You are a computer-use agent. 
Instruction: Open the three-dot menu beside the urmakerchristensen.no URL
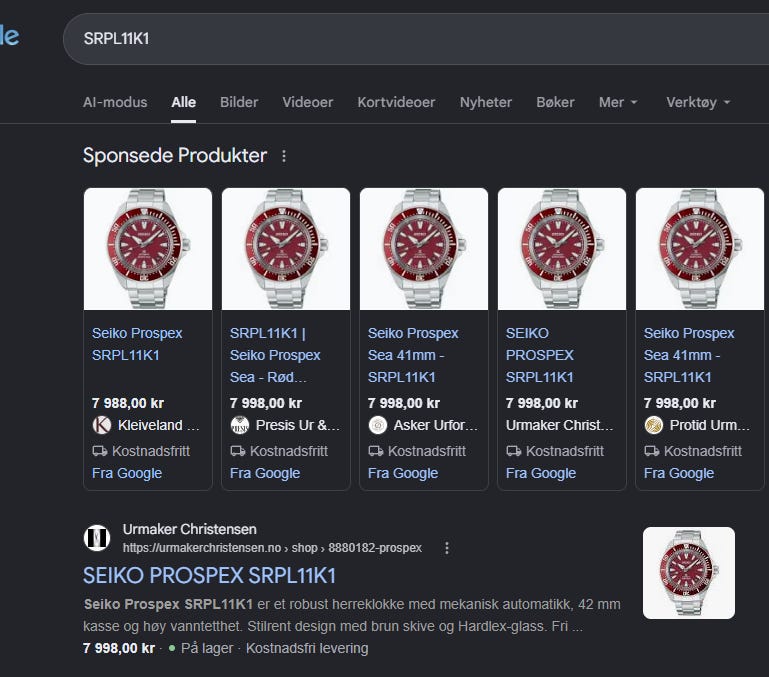pos(446,548)
